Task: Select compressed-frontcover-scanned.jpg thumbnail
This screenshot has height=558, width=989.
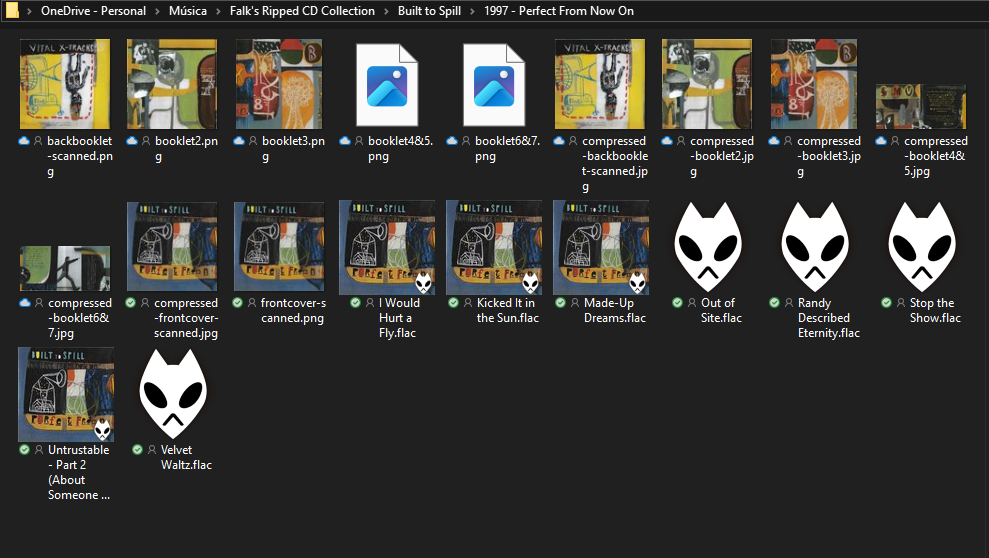Action: click(172, 247)
